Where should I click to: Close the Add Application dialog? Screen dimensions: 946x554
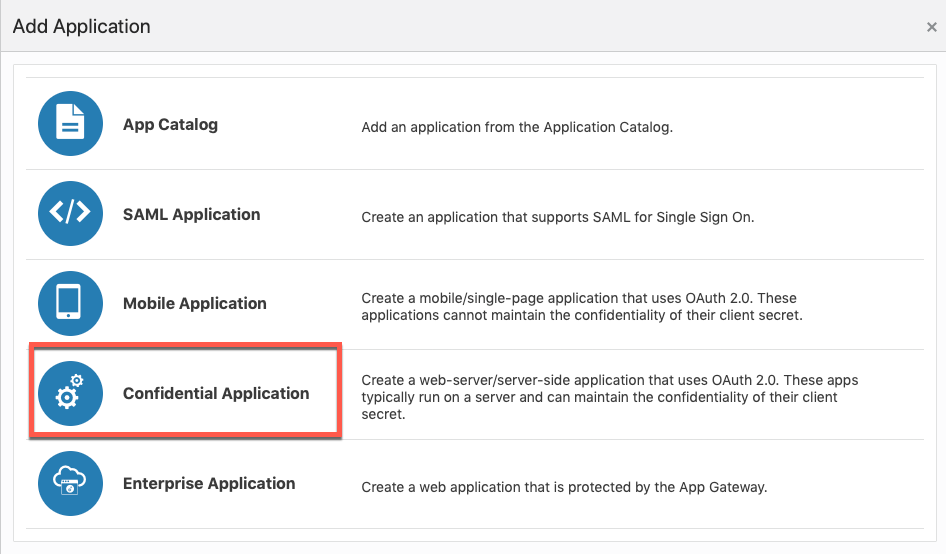[931, 27]
